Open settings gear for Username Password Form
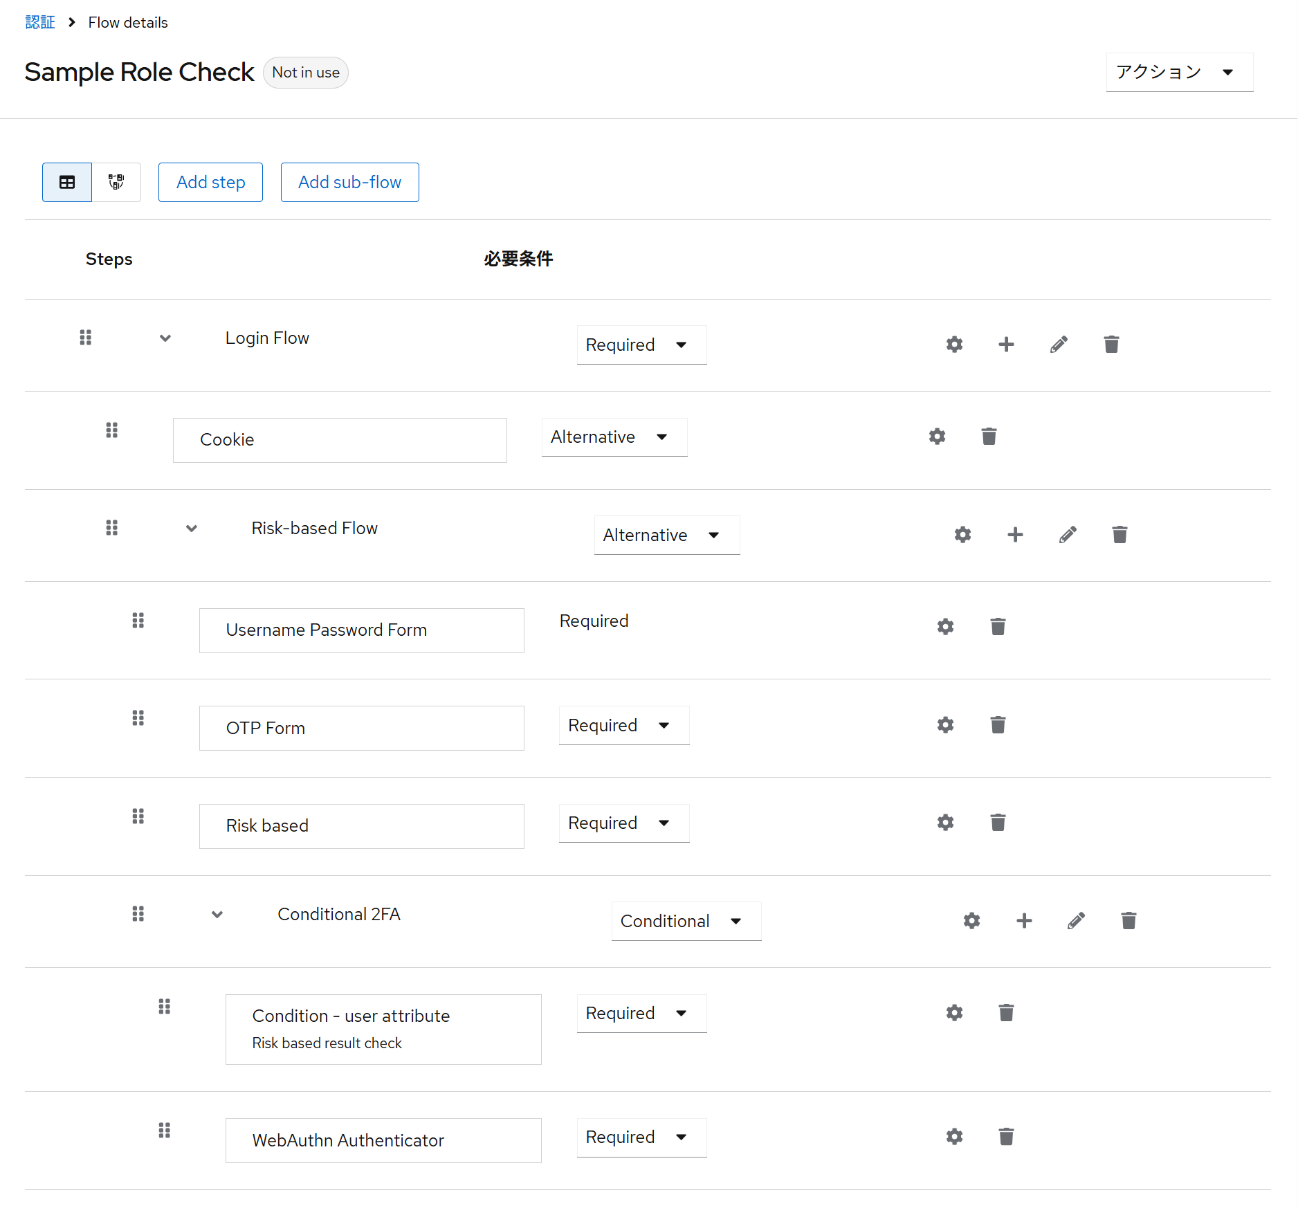1298x1208 pixels. pyautogui.click(x=945, y=626)
